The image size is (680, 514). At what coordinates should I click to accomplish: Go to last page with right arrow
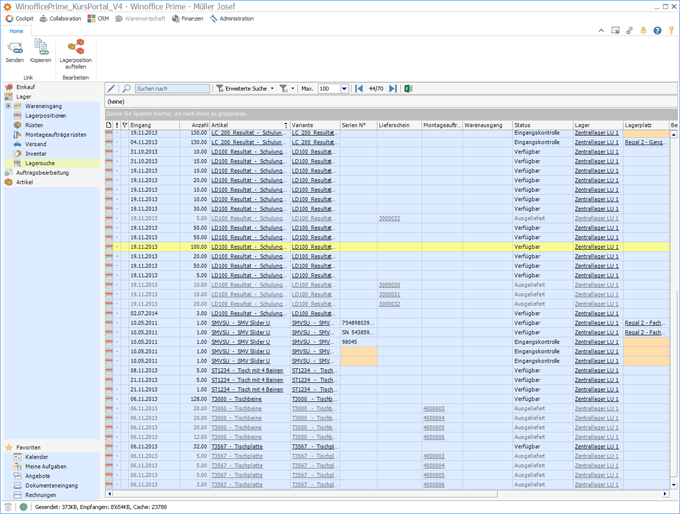(392, 88)
